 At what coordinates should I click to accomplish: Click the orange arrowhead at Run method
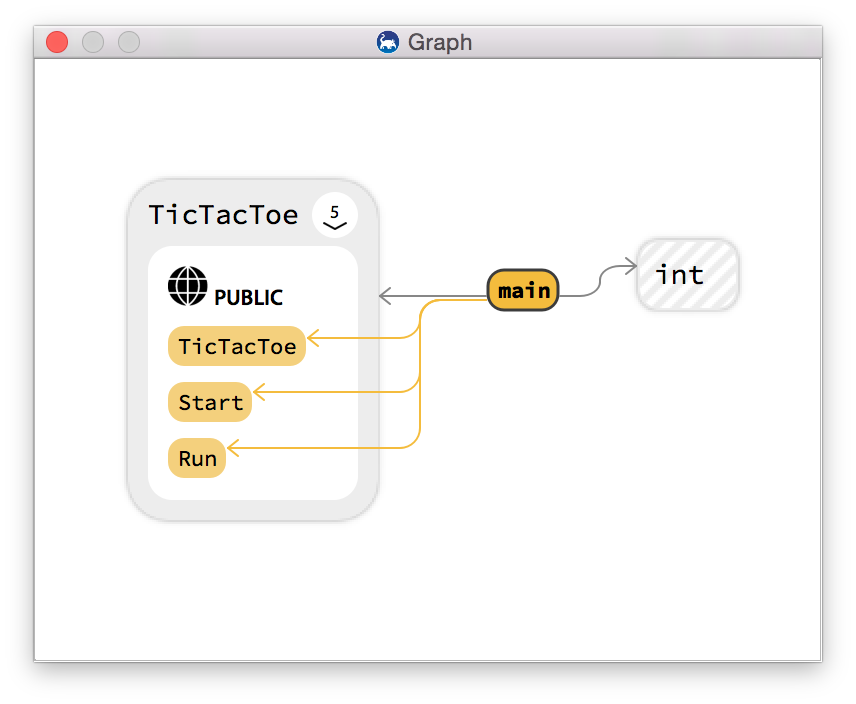pos(233,448)
